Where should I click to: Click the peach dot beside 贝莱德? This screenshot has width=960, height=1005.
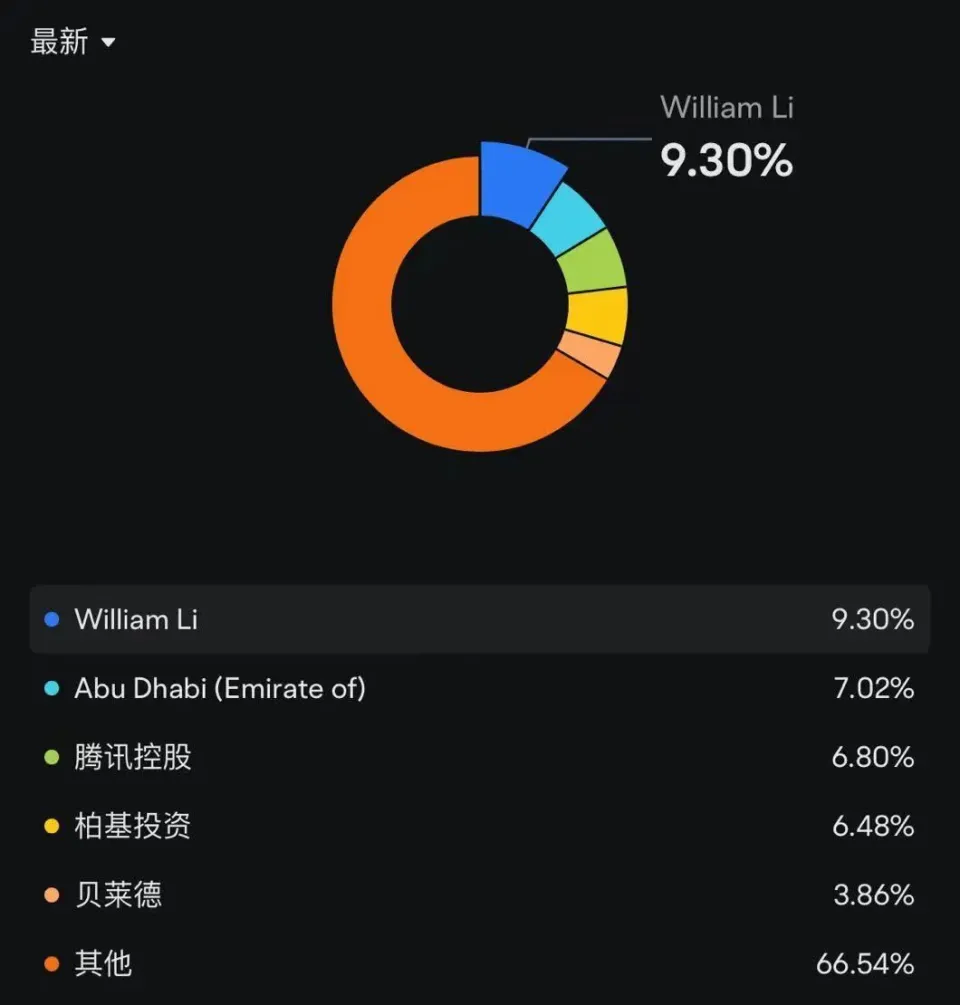[x=52, y=895]
